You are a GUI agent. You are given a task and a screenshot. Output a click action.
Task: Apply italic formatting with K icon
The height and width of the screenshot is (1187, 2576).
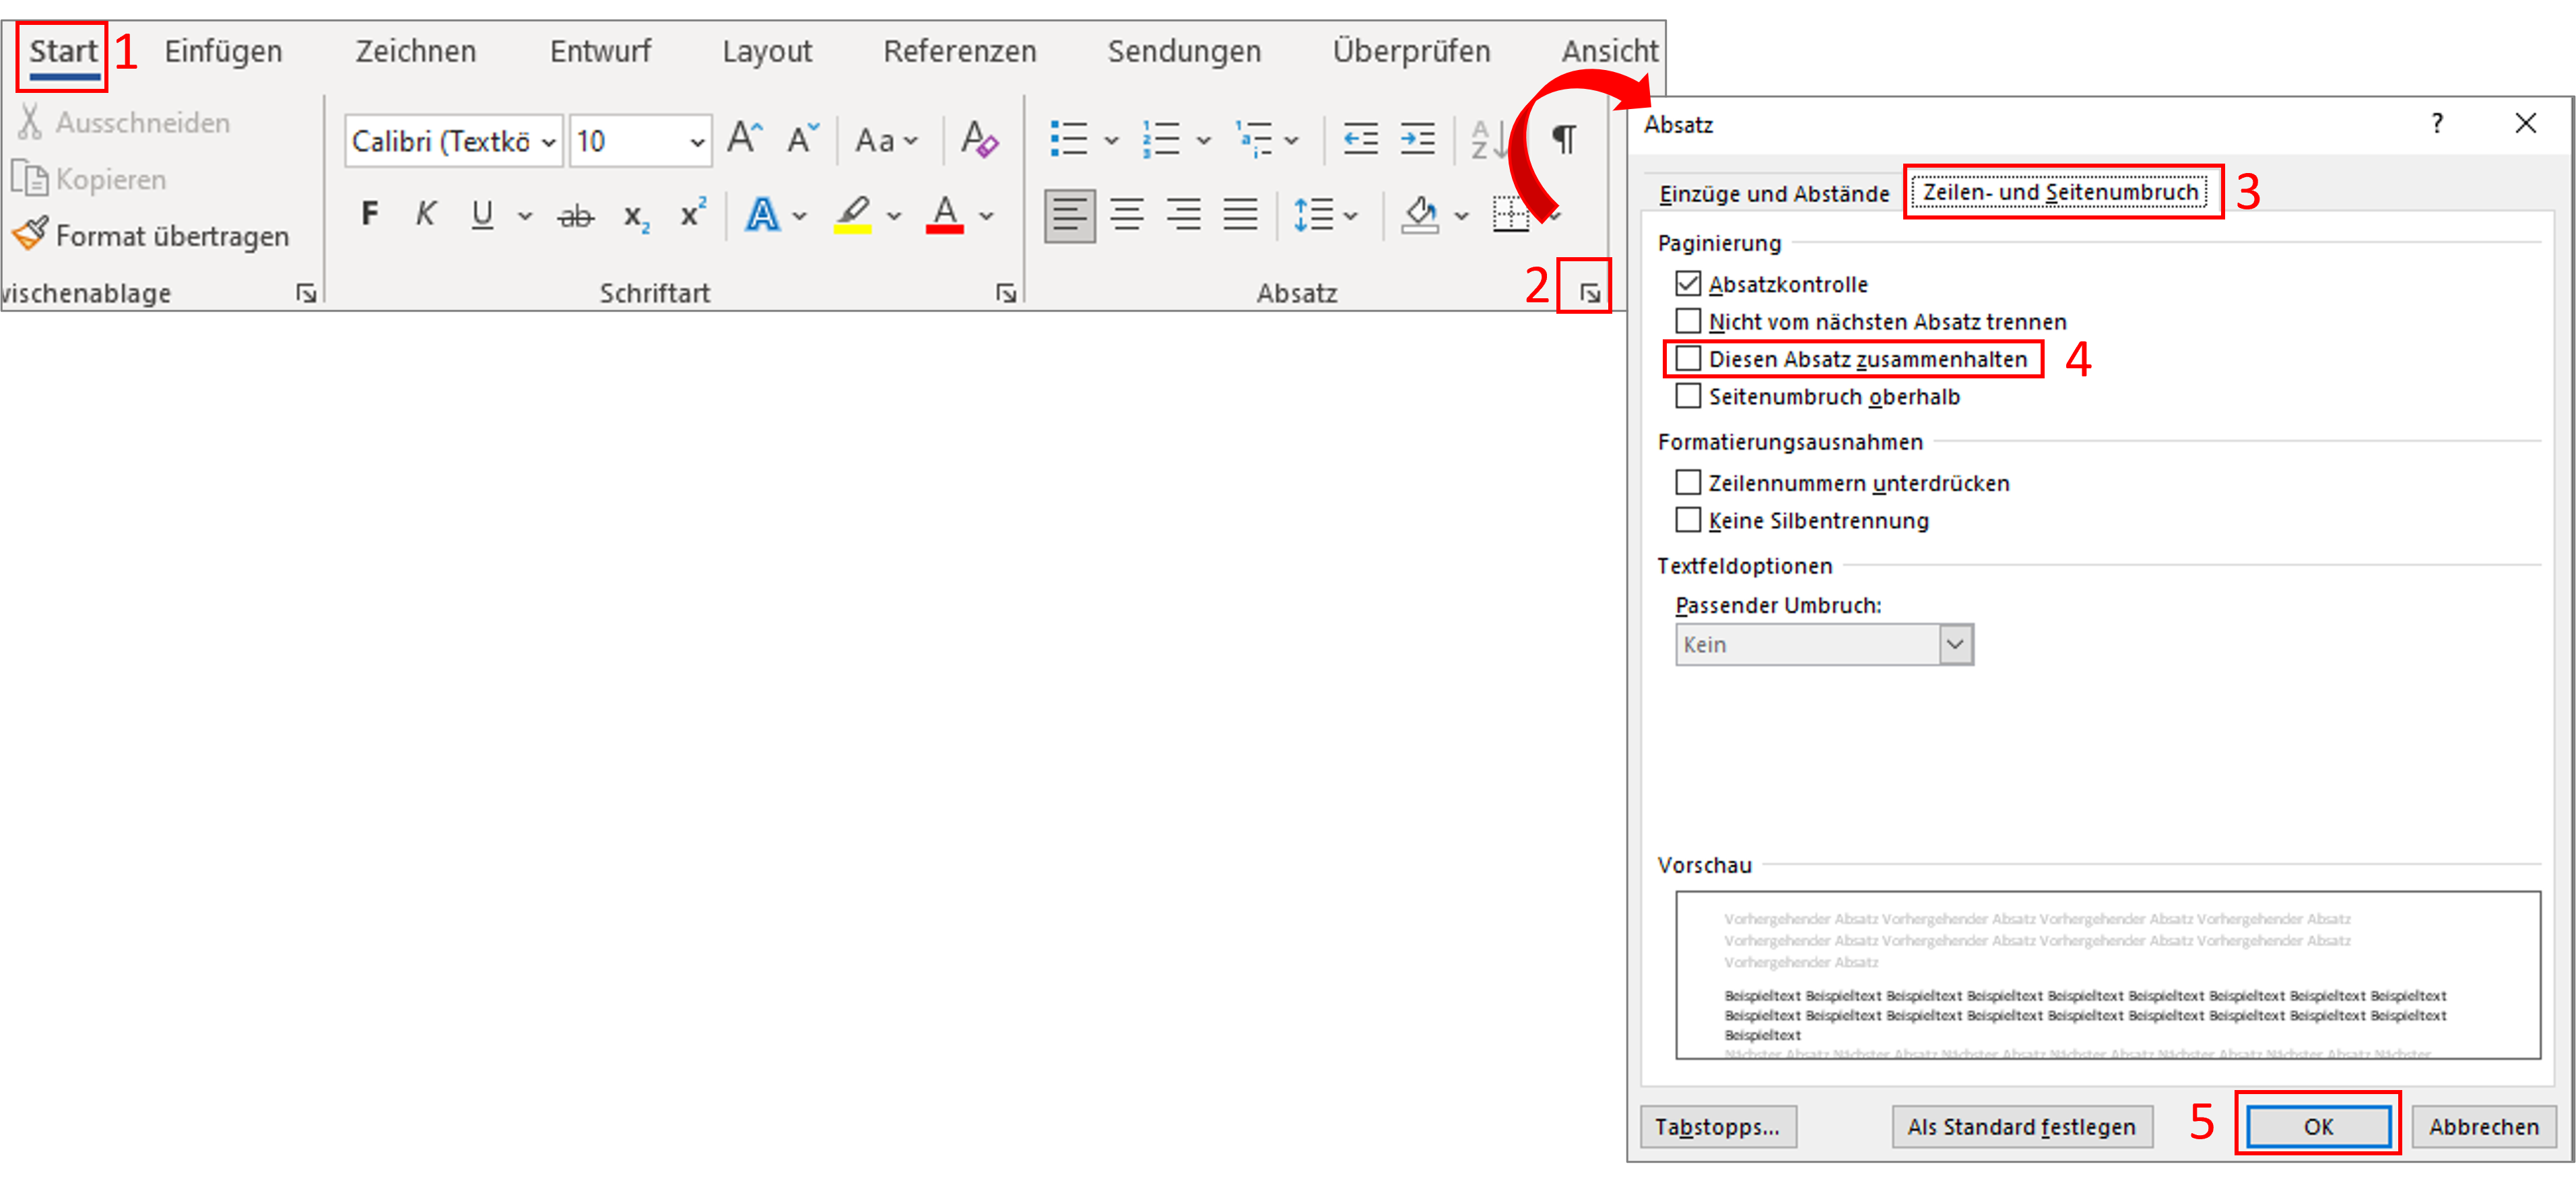click(425, 214)
